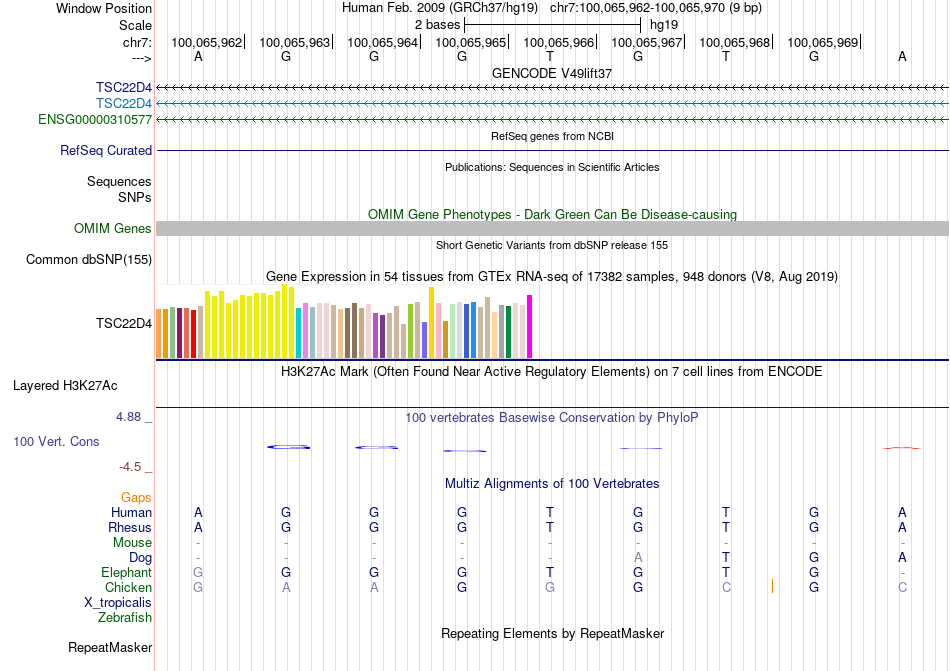
Task: Click the red negative PhyloP conservation mark
Action: click(902, 448)
